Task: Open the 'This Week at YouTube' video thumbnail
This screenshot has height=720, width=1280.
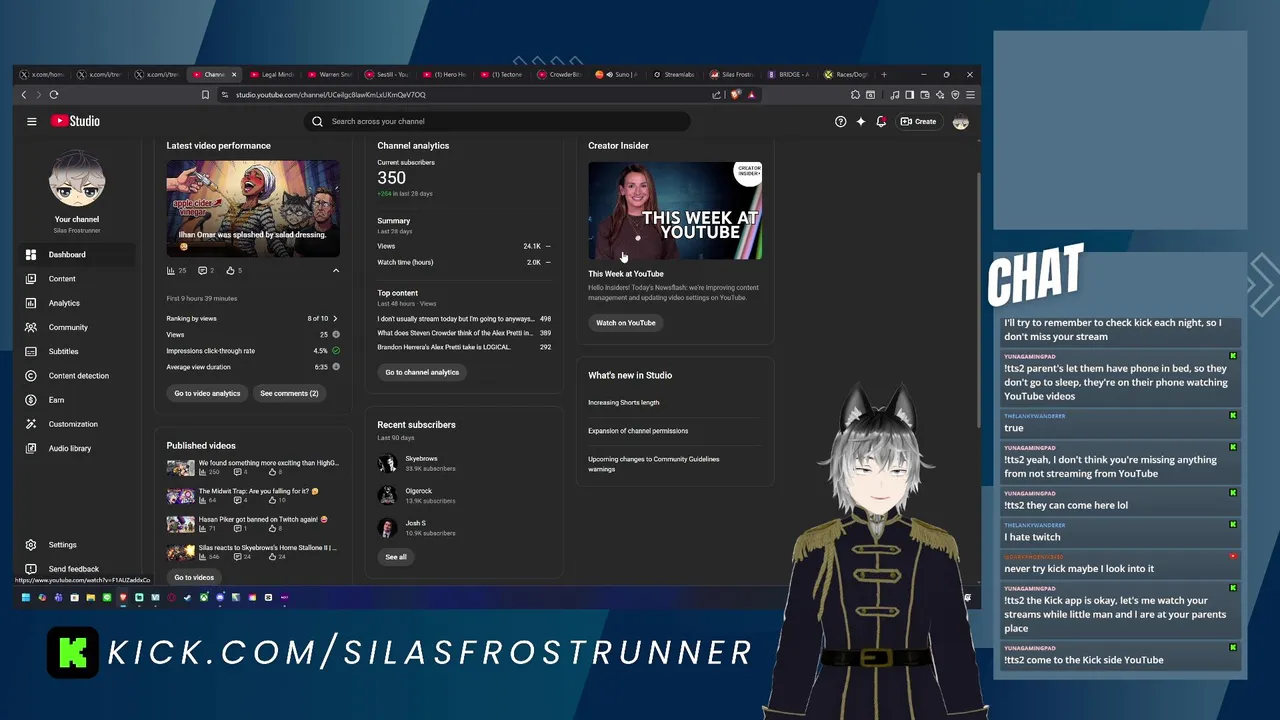Action: (675, 211)
